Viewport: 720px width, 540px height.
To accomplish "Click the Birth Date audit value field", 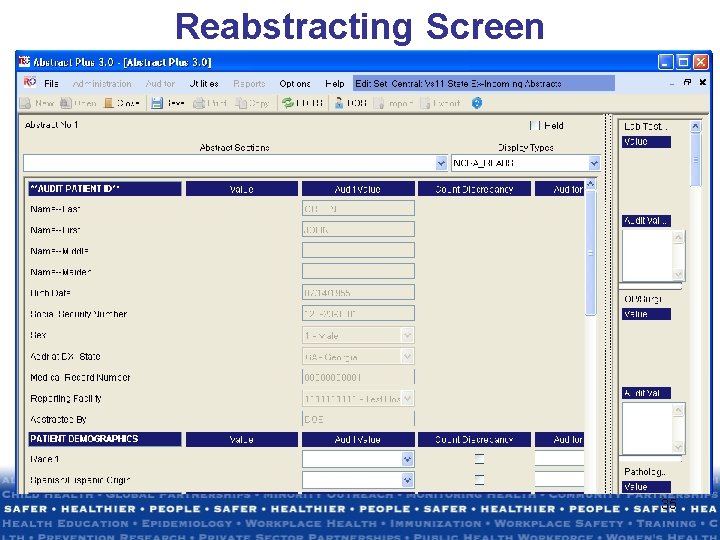I will click(358, 292).
